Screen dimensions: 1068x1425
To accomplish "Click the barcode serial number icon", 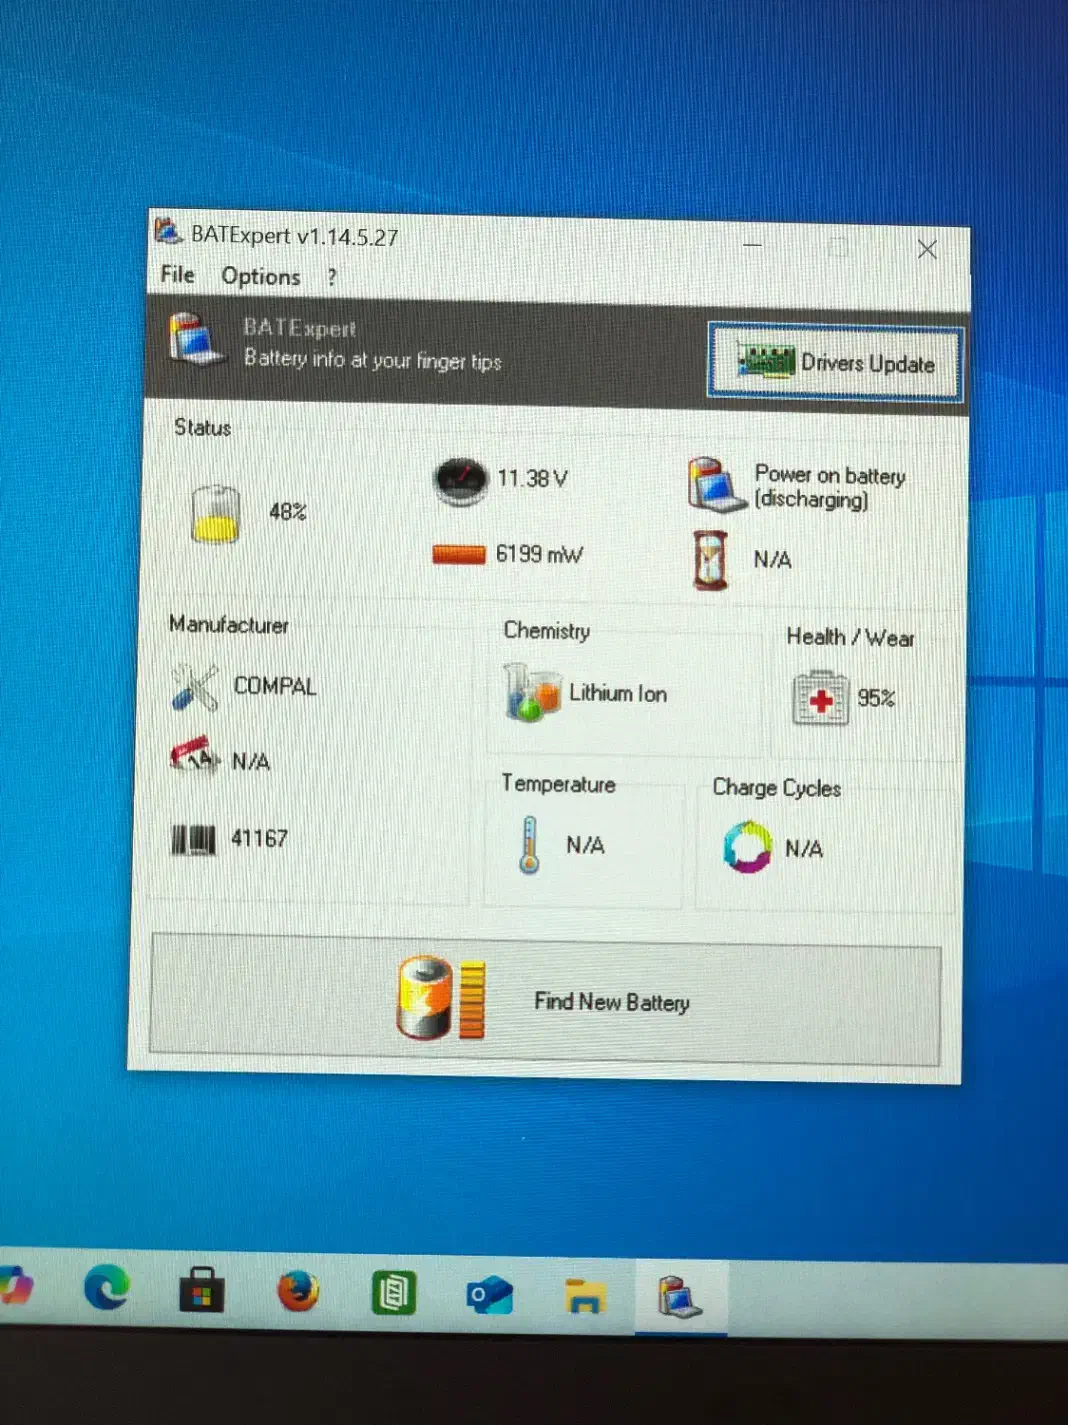I will (x=193, y=839).
